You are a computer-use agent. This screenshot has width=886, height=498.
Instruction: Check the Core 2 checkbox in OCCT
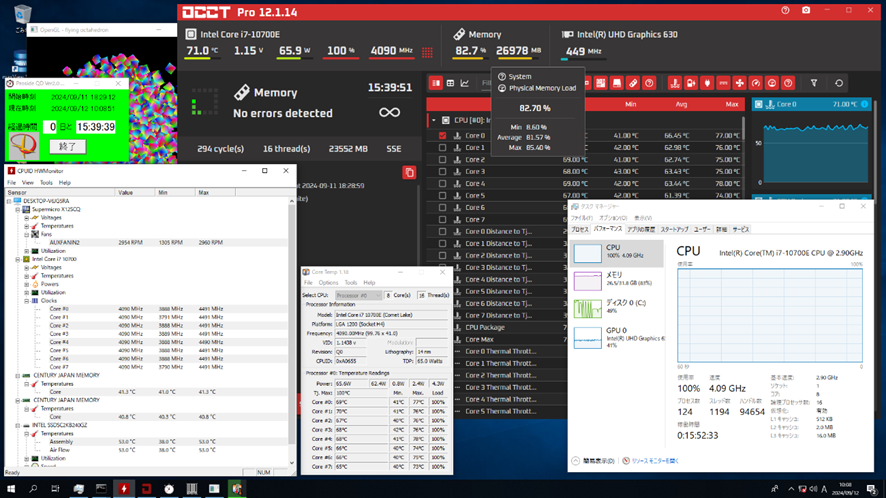[x=442, y=159]
